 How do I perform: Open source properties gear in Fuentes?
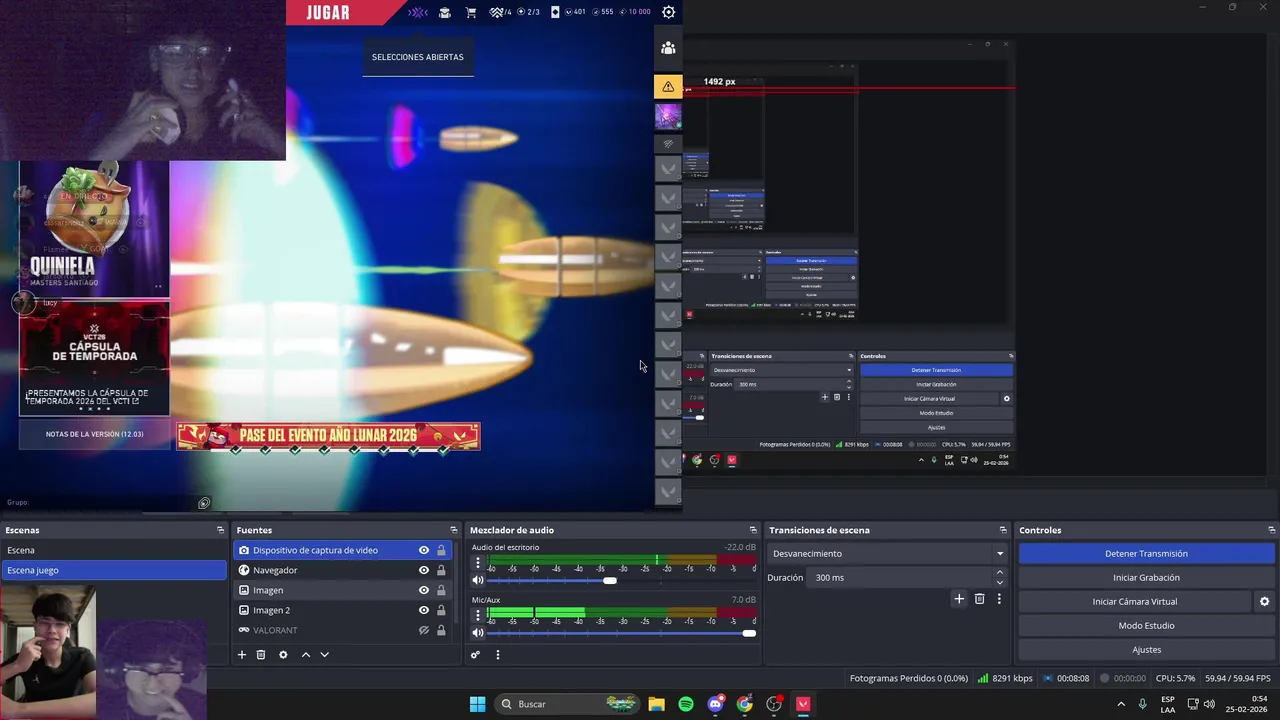[x=283, y=655]
